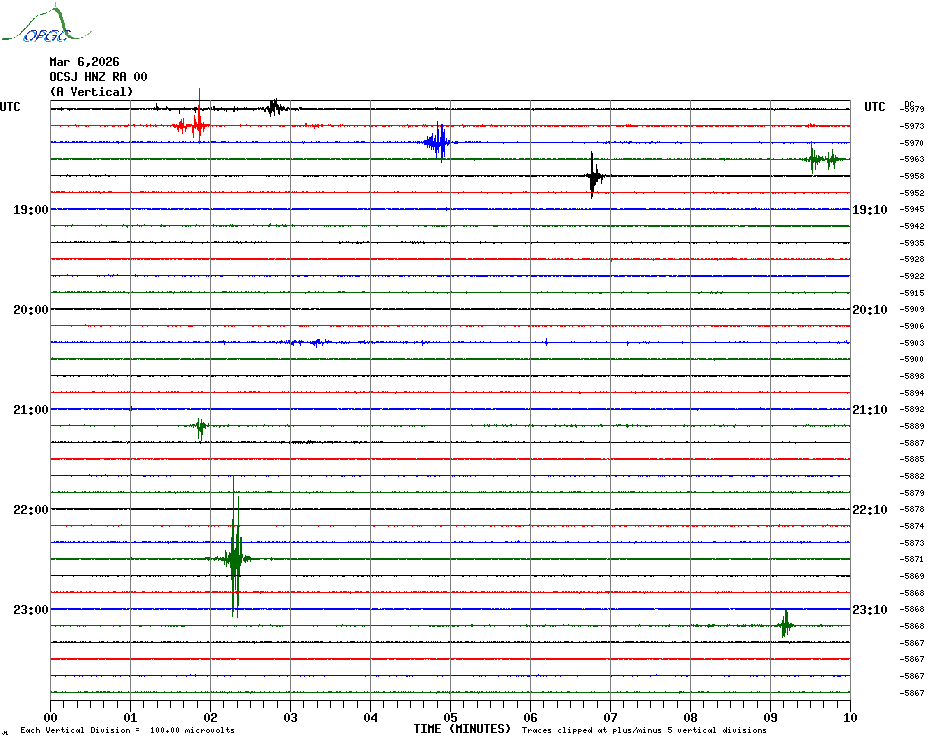Click the Each Vertical Division scale note
Screen dimensions: 930x744
[127, 731]
